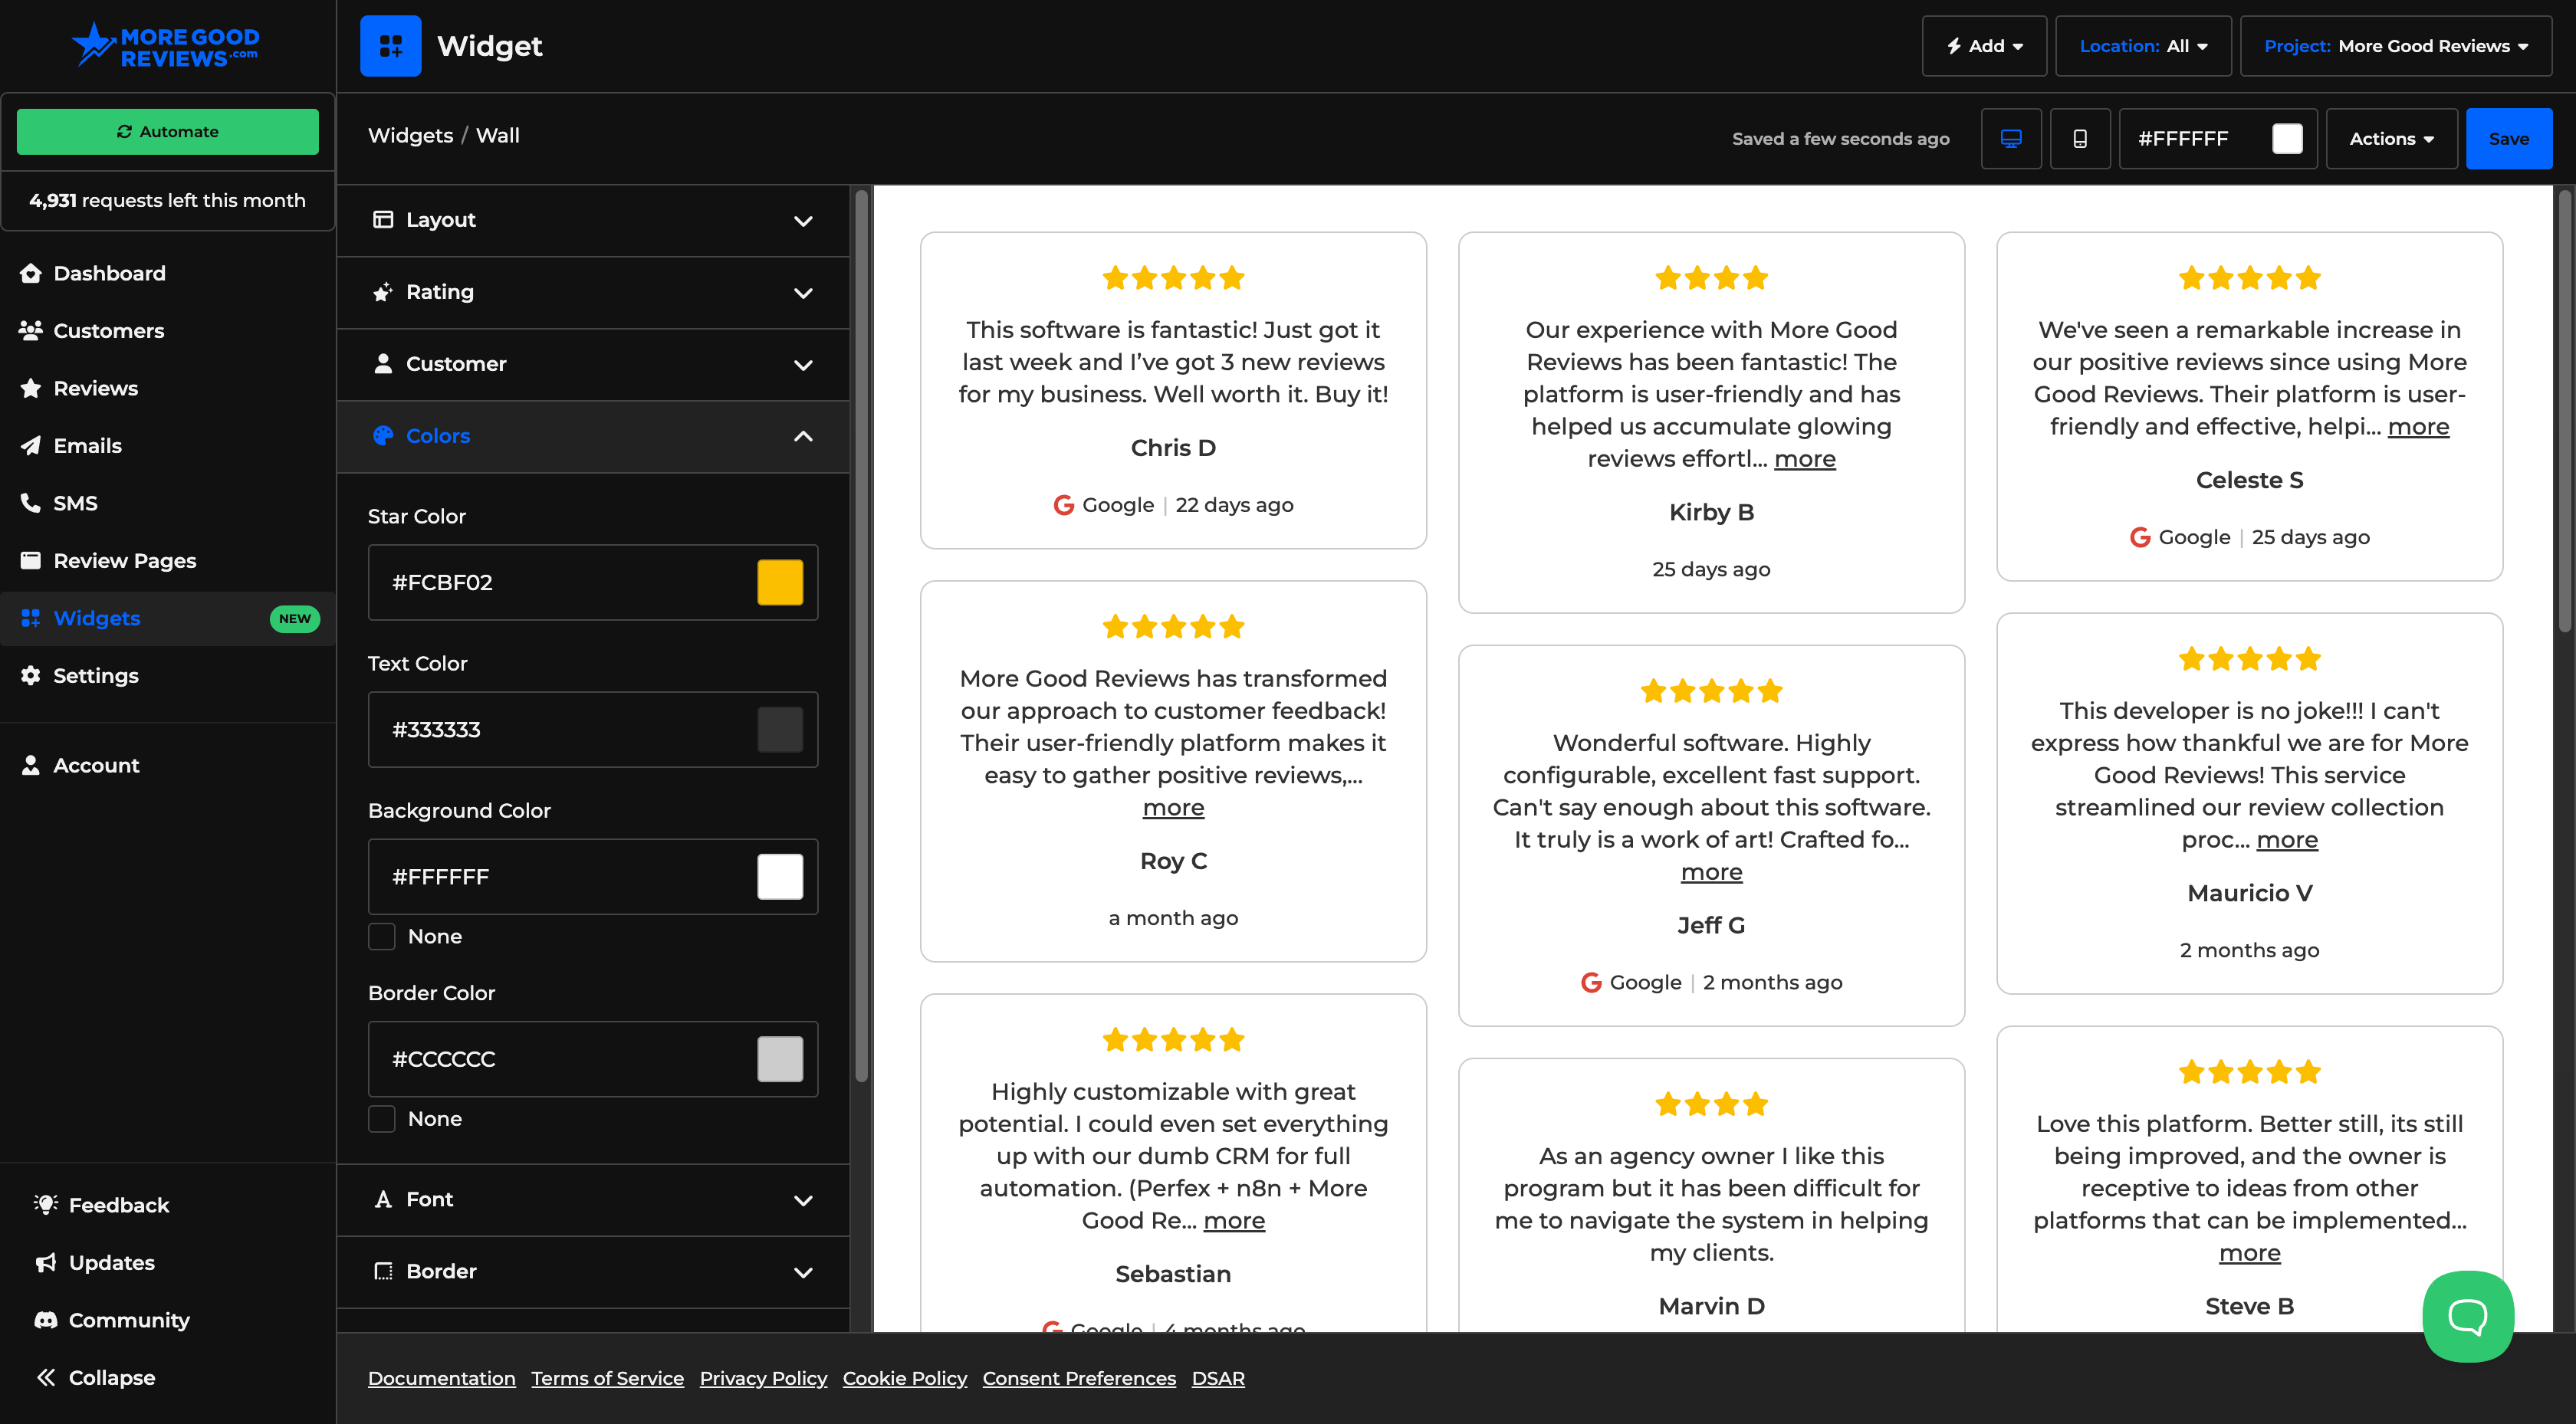Image resolution: width=2576 pixels, height=1424 pixels.
Task: Open the Reviews sidebar item
Action: coord(95,388)
